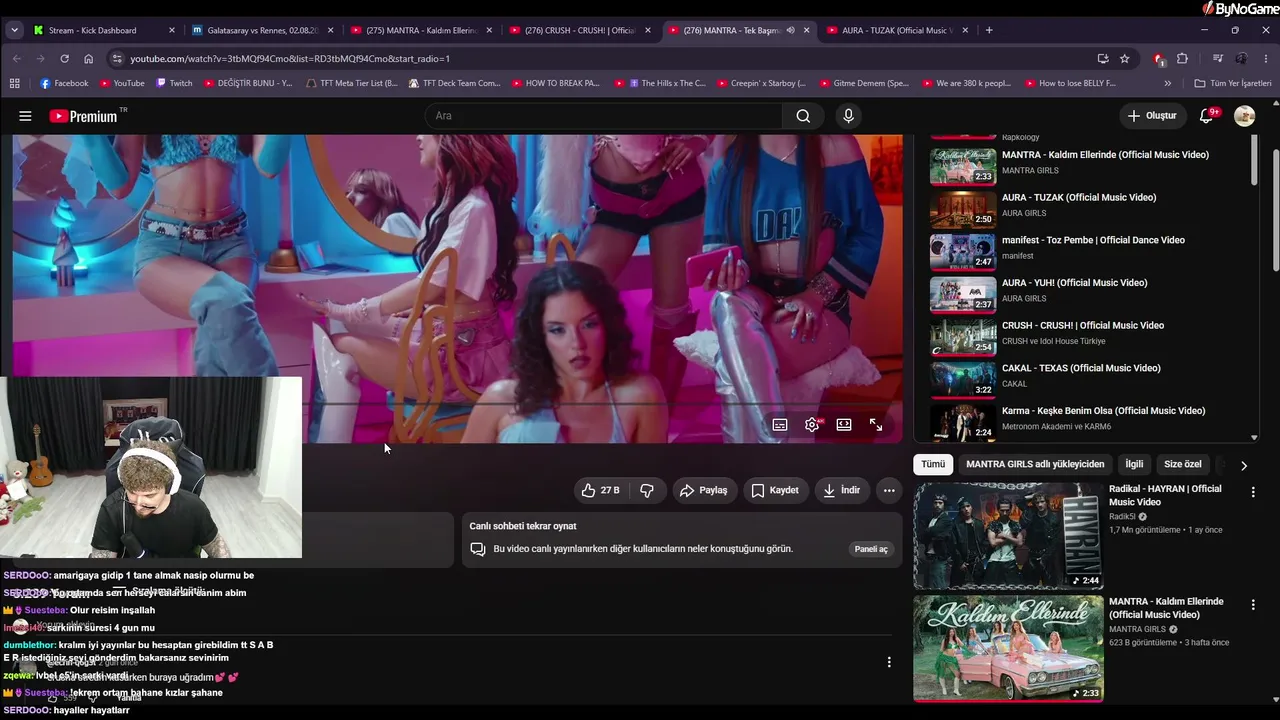Open the account avatar menu
Image resolution: width=1280 pixels, height=720 pixels.
click(x=1244, y=116)
